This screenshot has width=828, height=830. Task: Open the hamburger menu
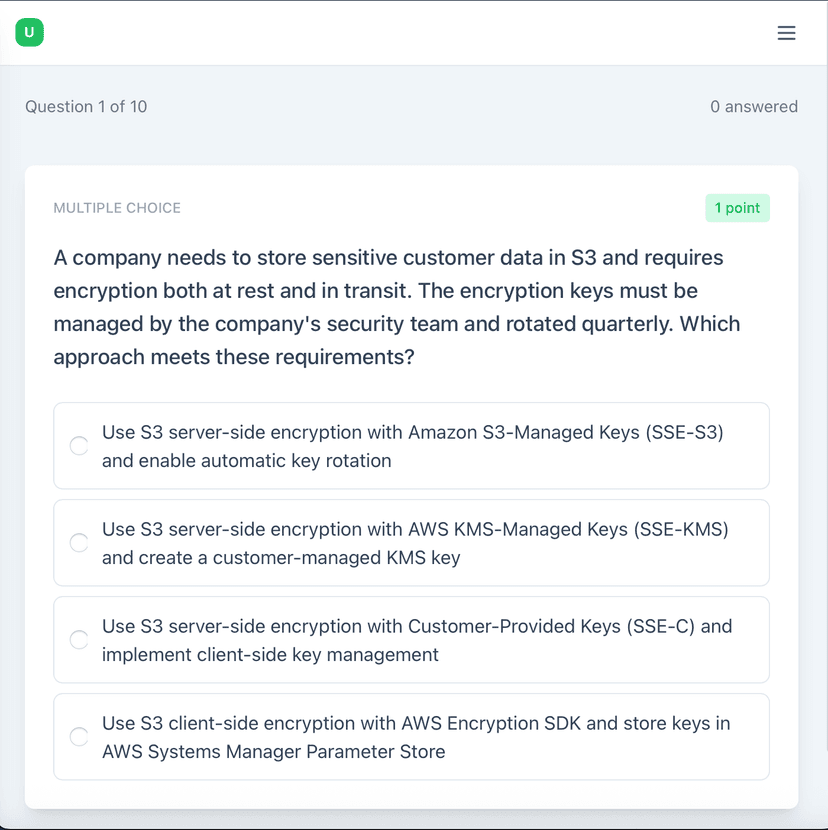point(786,33)
